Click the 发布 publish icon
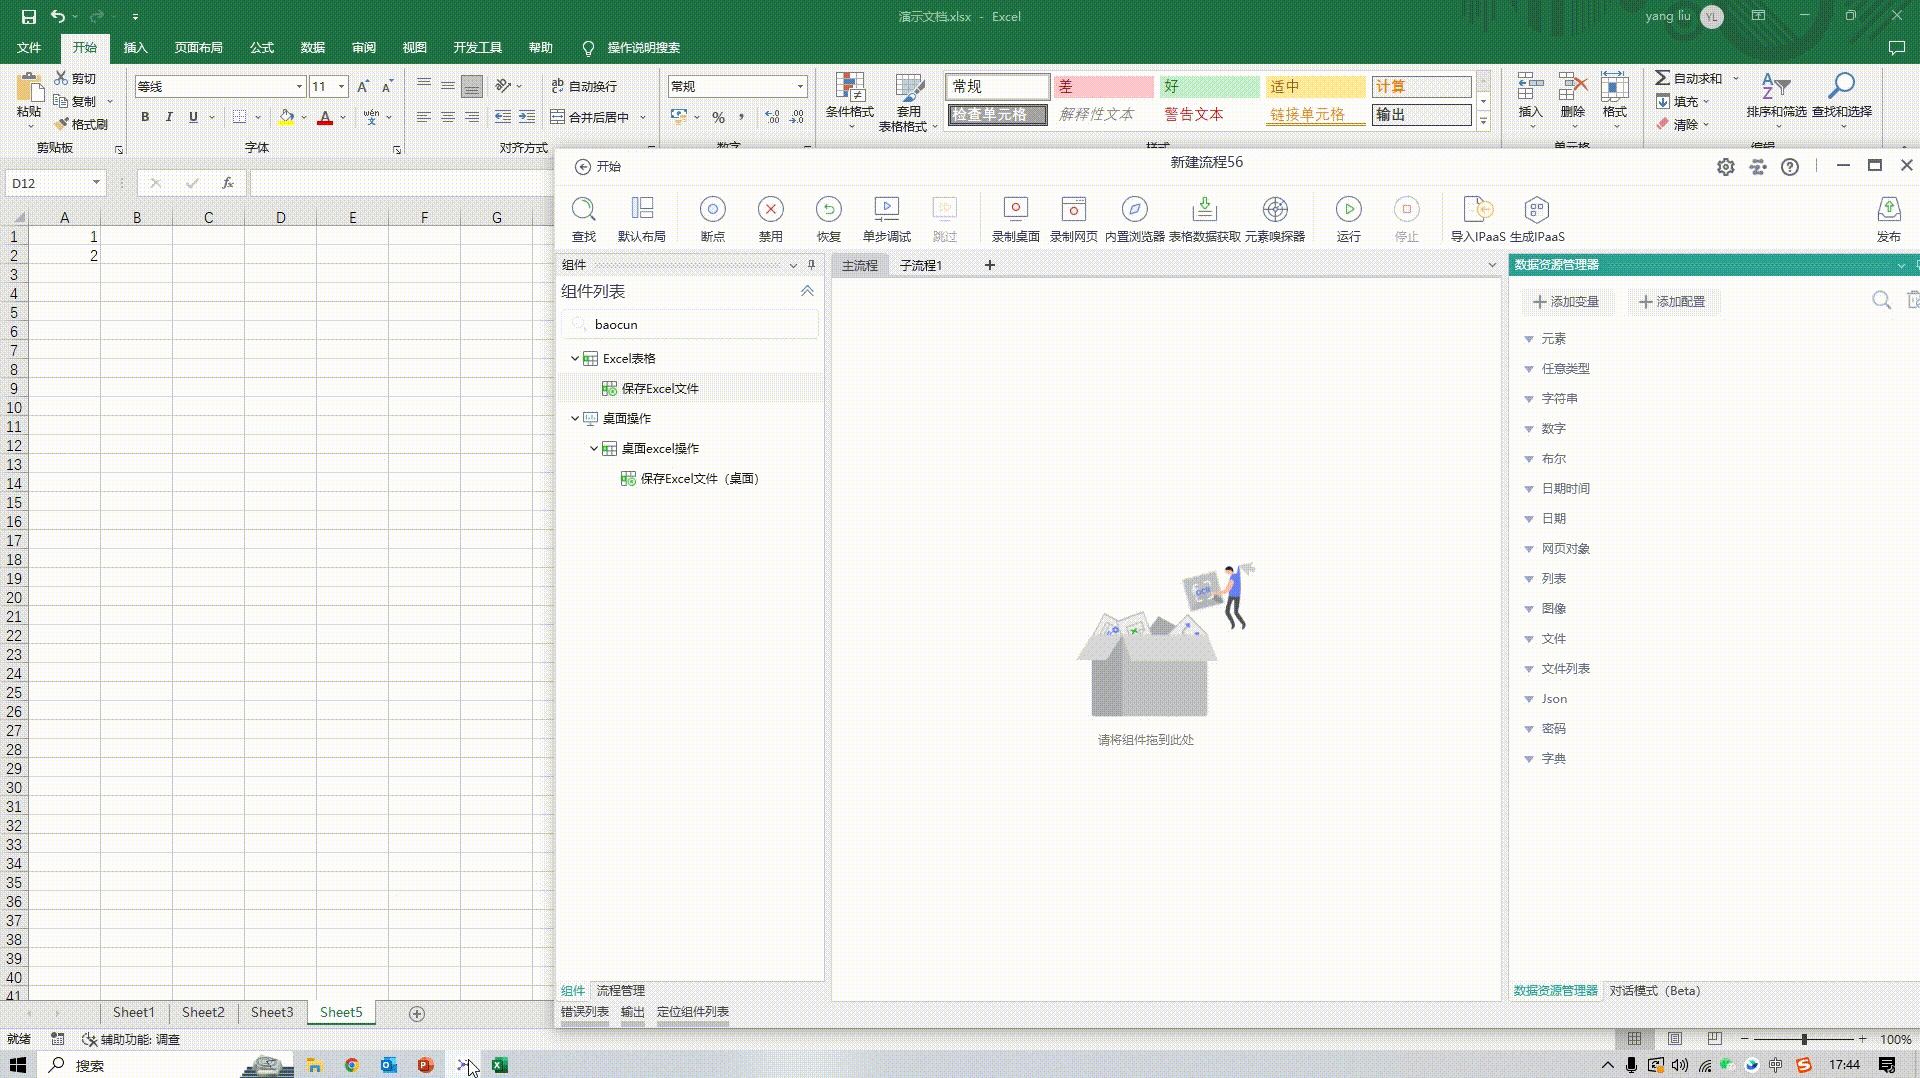 point(1888,209)
